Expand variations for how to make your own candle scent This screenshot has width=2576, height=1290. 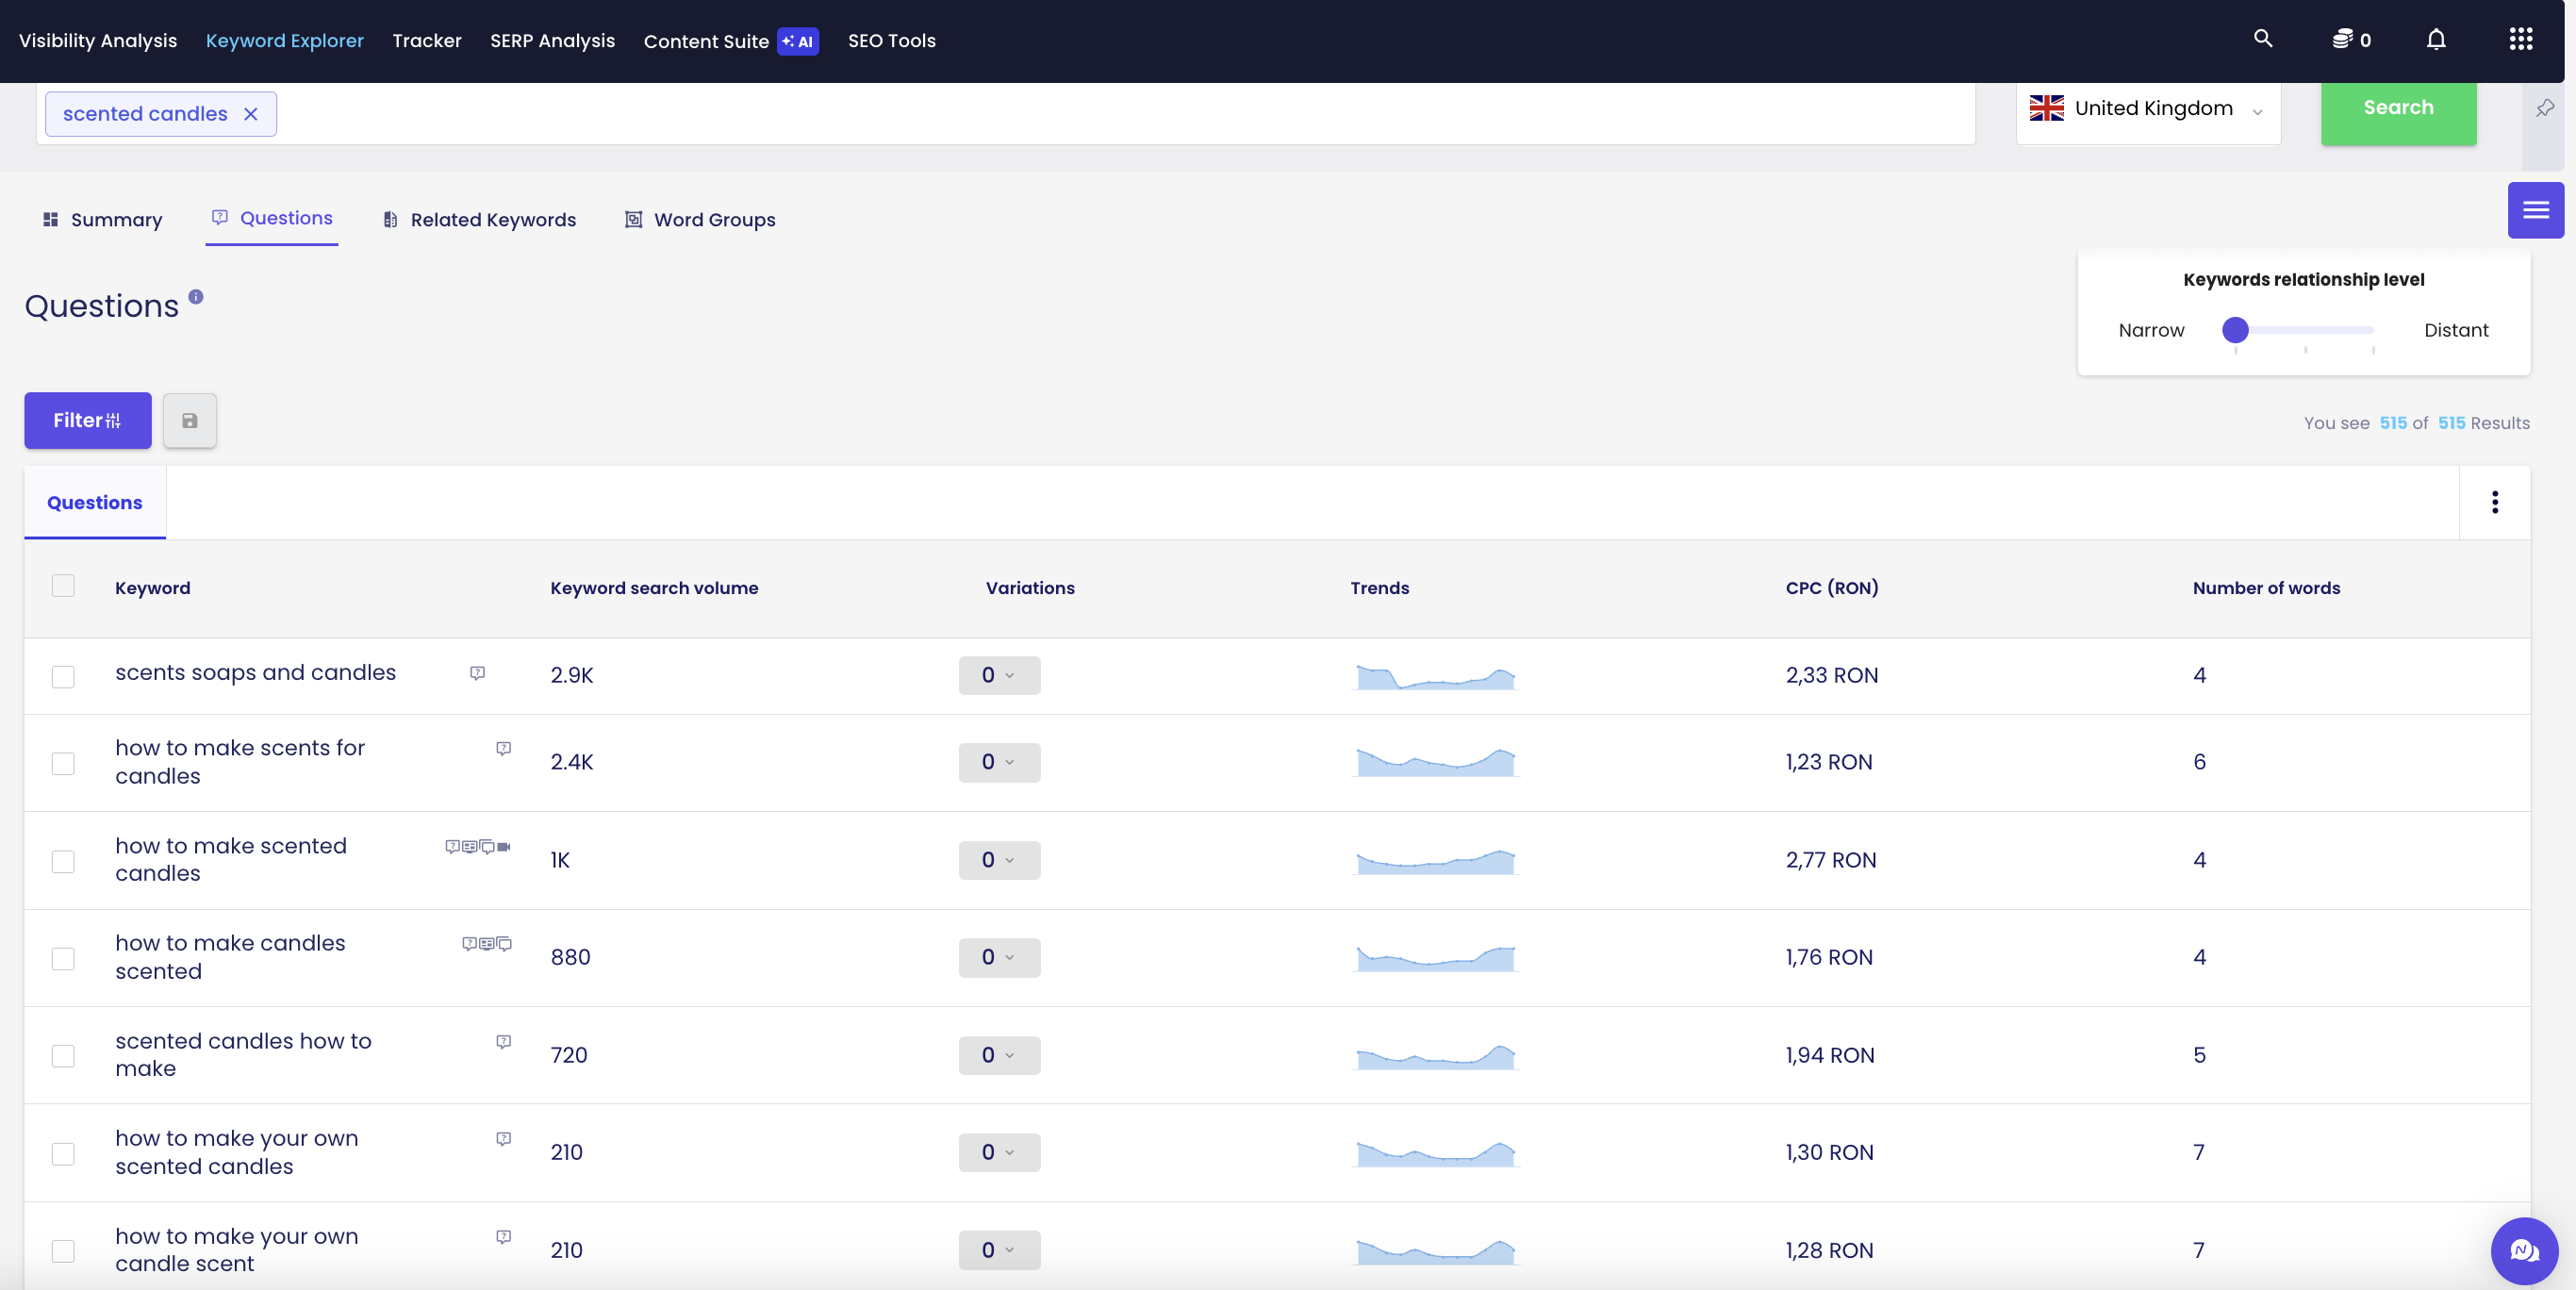coord(999,1250)
